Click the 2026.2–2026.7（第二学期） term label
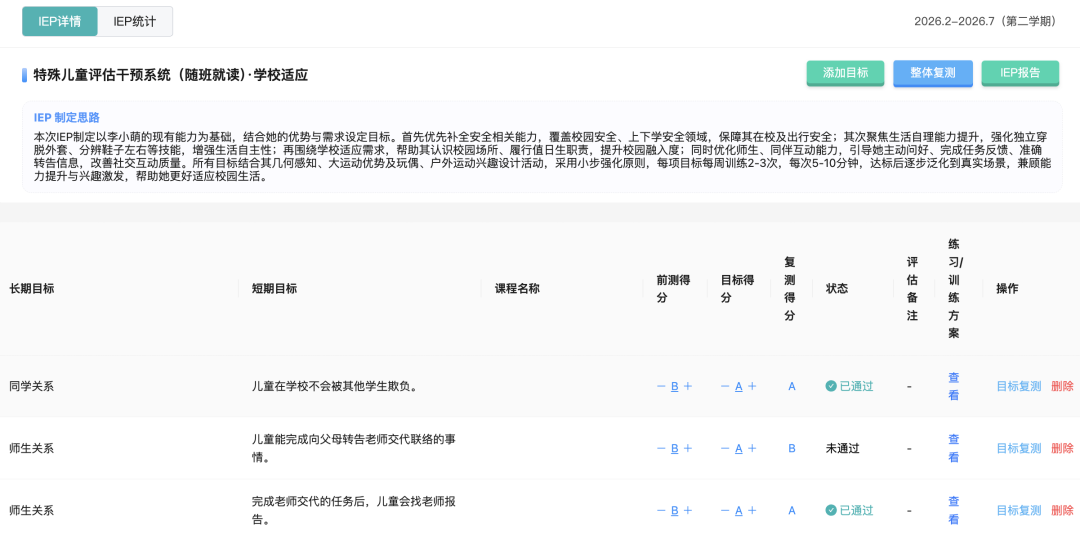Viewport: 1080px width, 540px height. click(986, 21)
